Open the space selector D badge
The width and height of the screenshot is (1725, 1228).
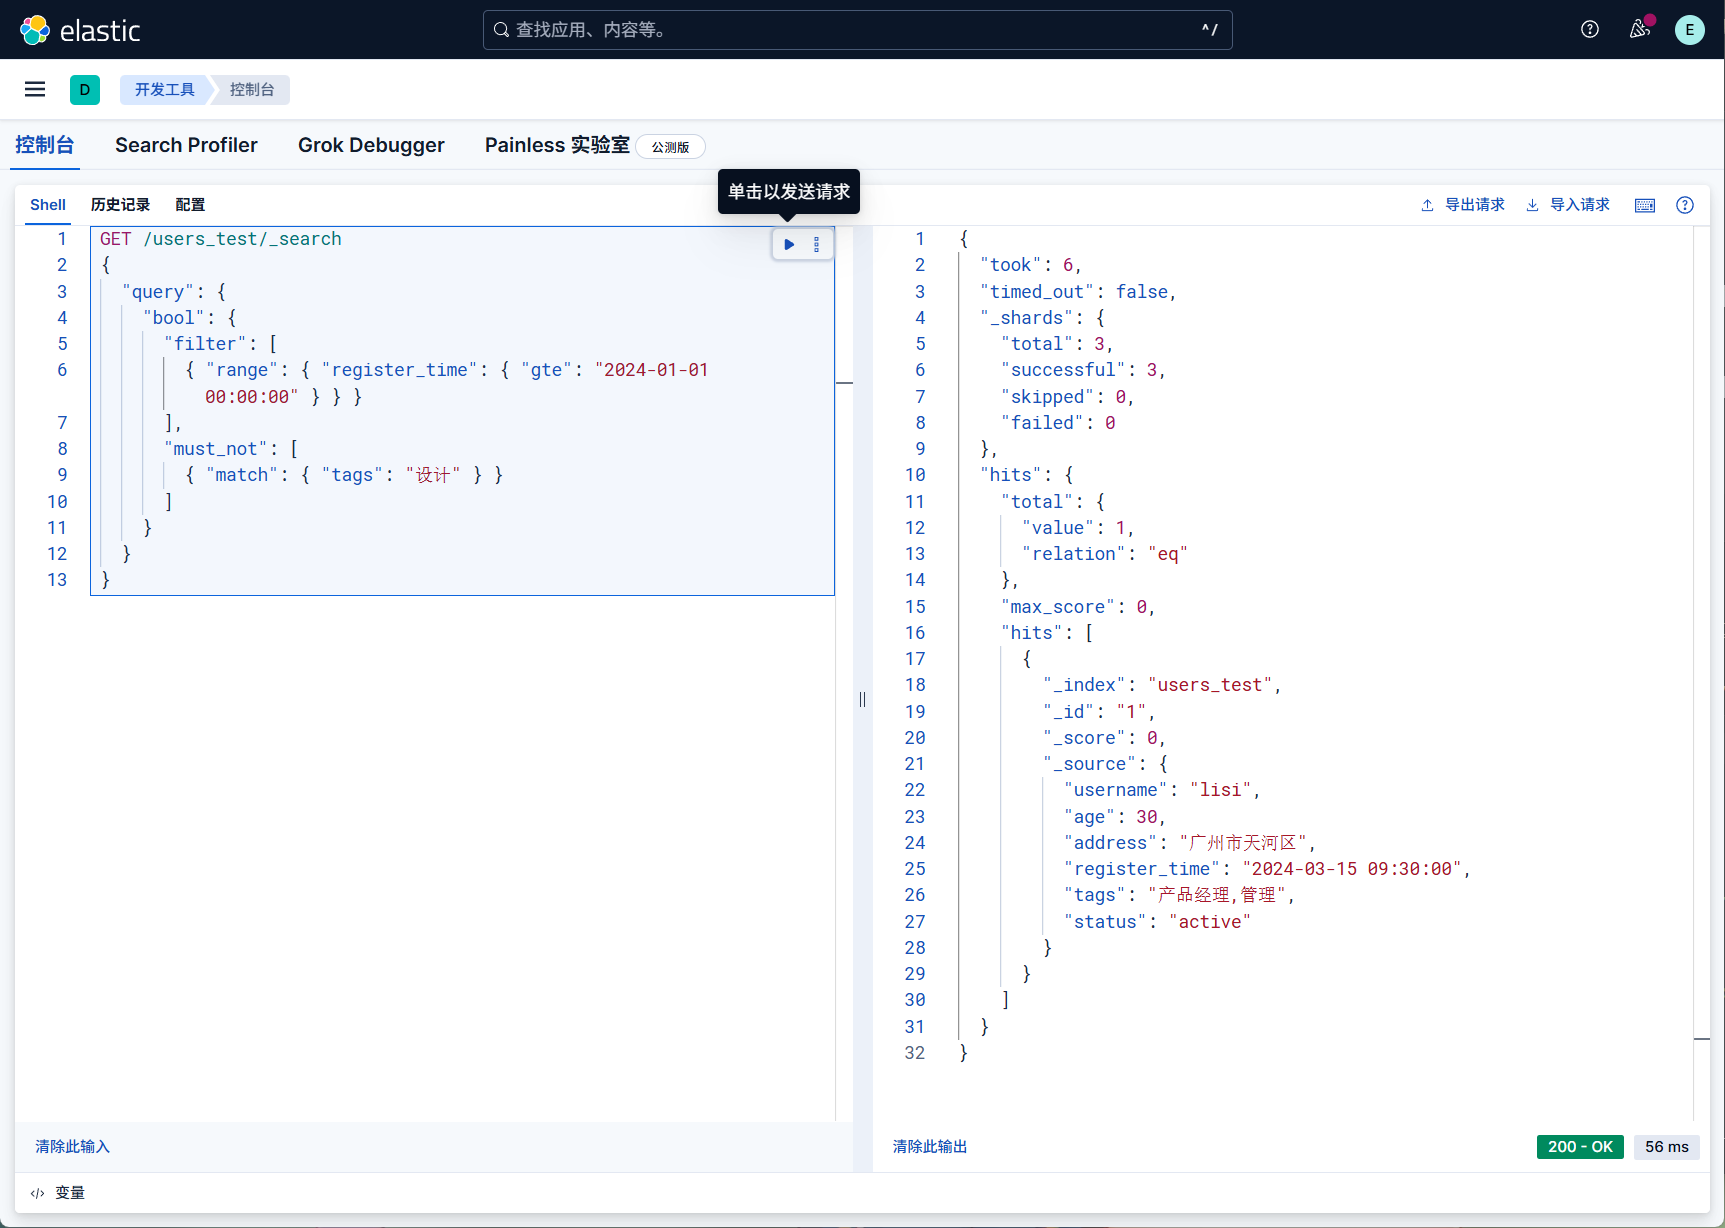(85, 90)
